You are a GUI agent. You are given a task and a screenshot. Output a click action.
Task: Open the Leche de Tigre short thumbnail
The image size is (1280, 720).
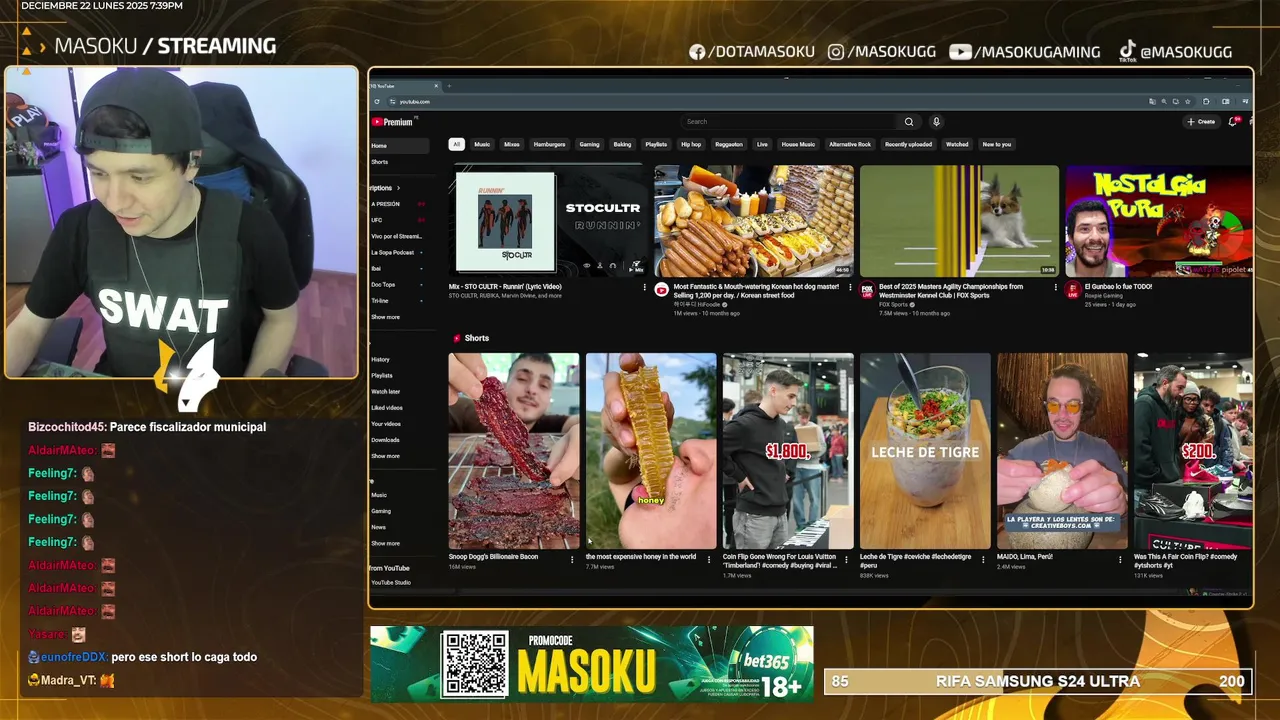click(925, 451)
